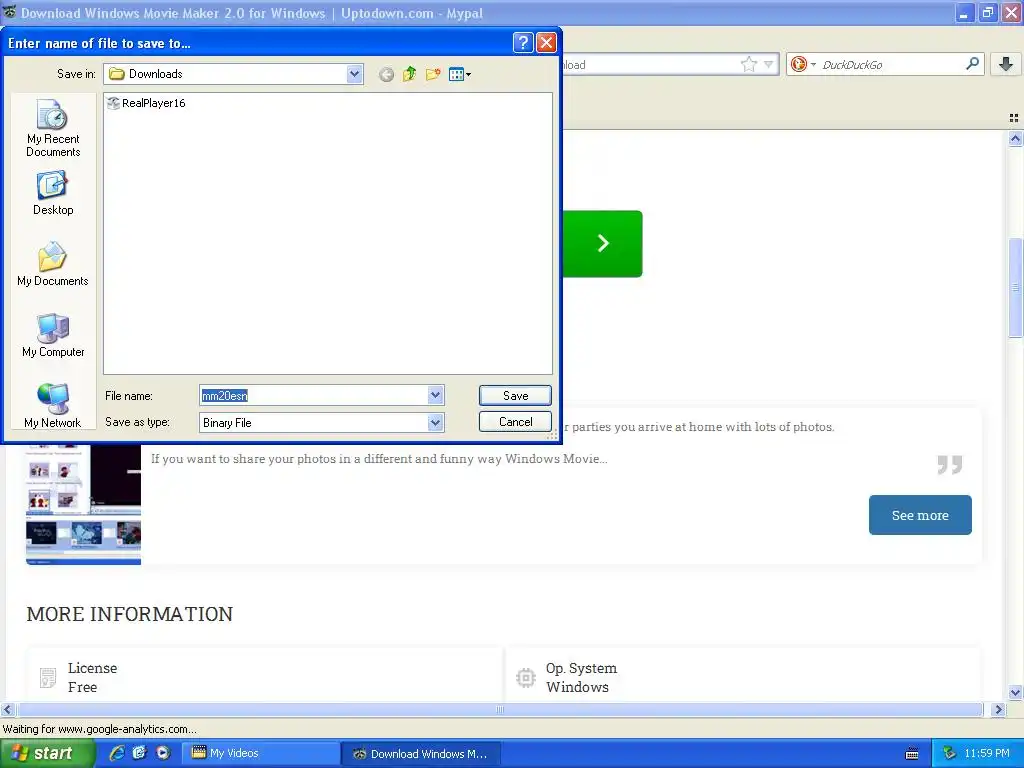1024x768 pixels.
Task: Click the tray network safely-remove icon
Action: pyautogui.click(x=949, y=753)
